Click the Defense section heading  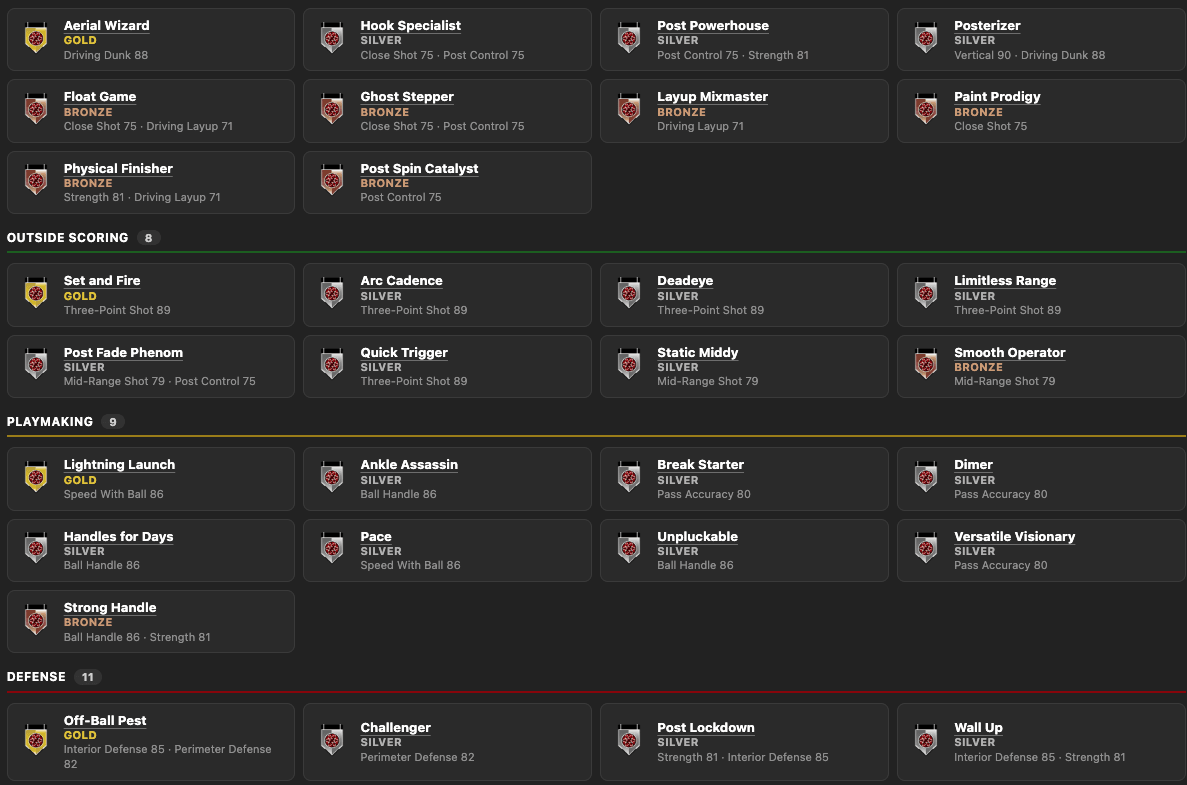click(x=36, y=677)
